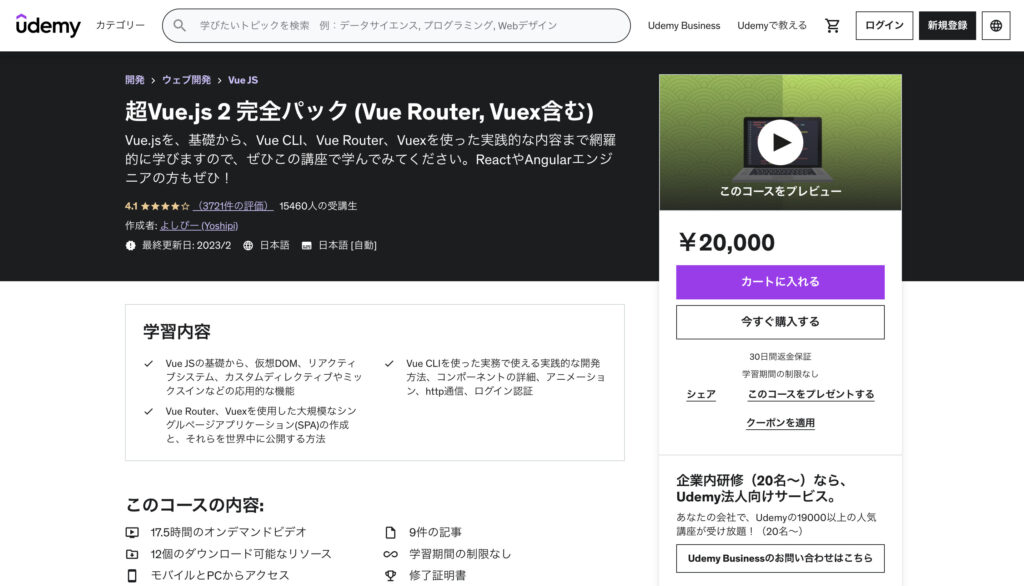The width and height of the screenshot is (1024, 586).
Task: Open instructor よしぴー (Yoshipi) link
Action: pos(199,226)
